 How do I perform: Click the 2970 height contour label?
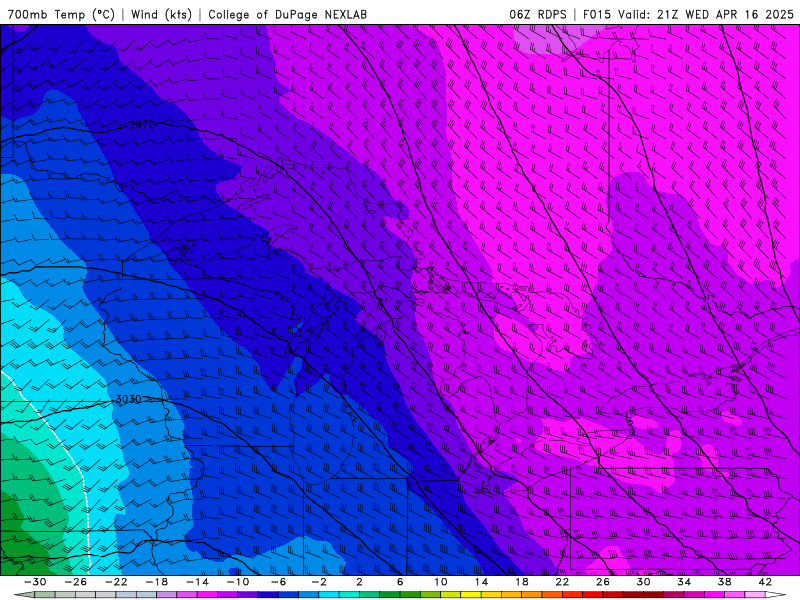click(x=142, y=124)
